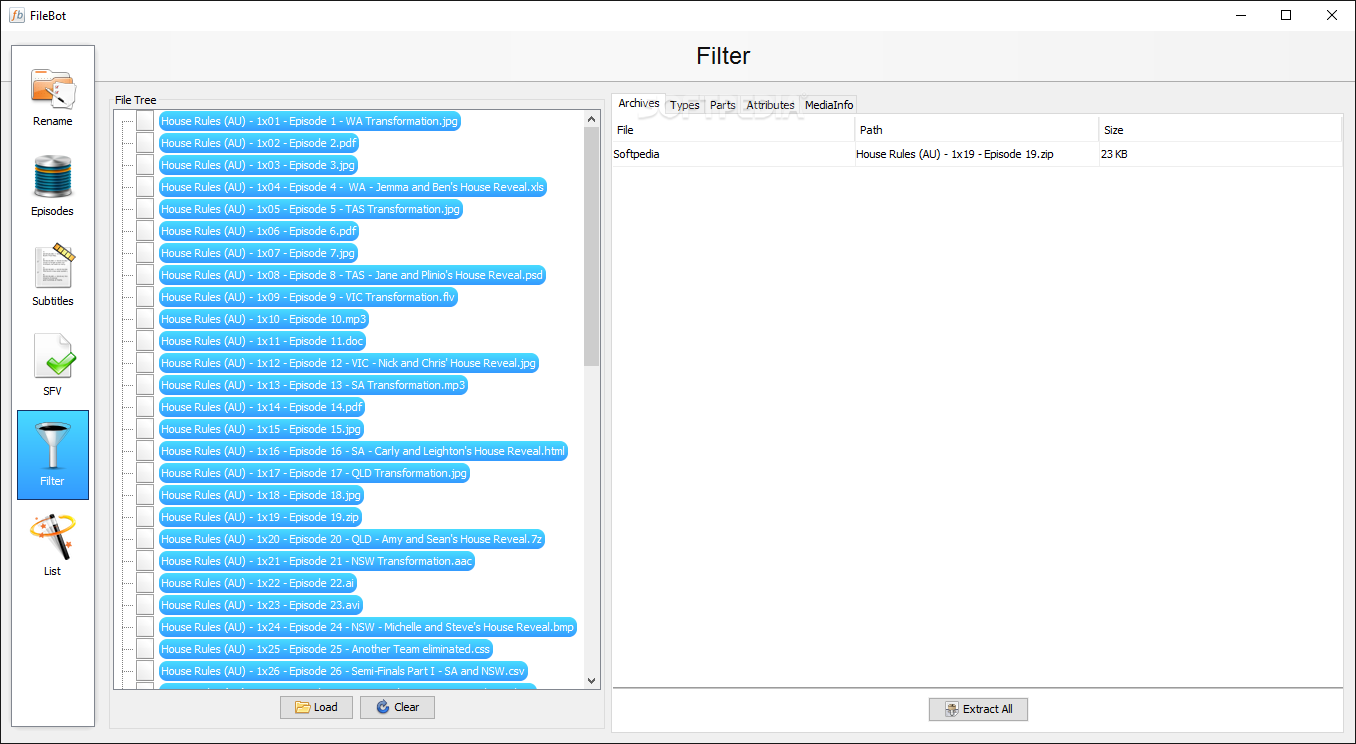Viewport: 1356px width, 744px height.
Task: Click file icon beside 1x11 Episode 11.doc
Action: click(145, 341)
